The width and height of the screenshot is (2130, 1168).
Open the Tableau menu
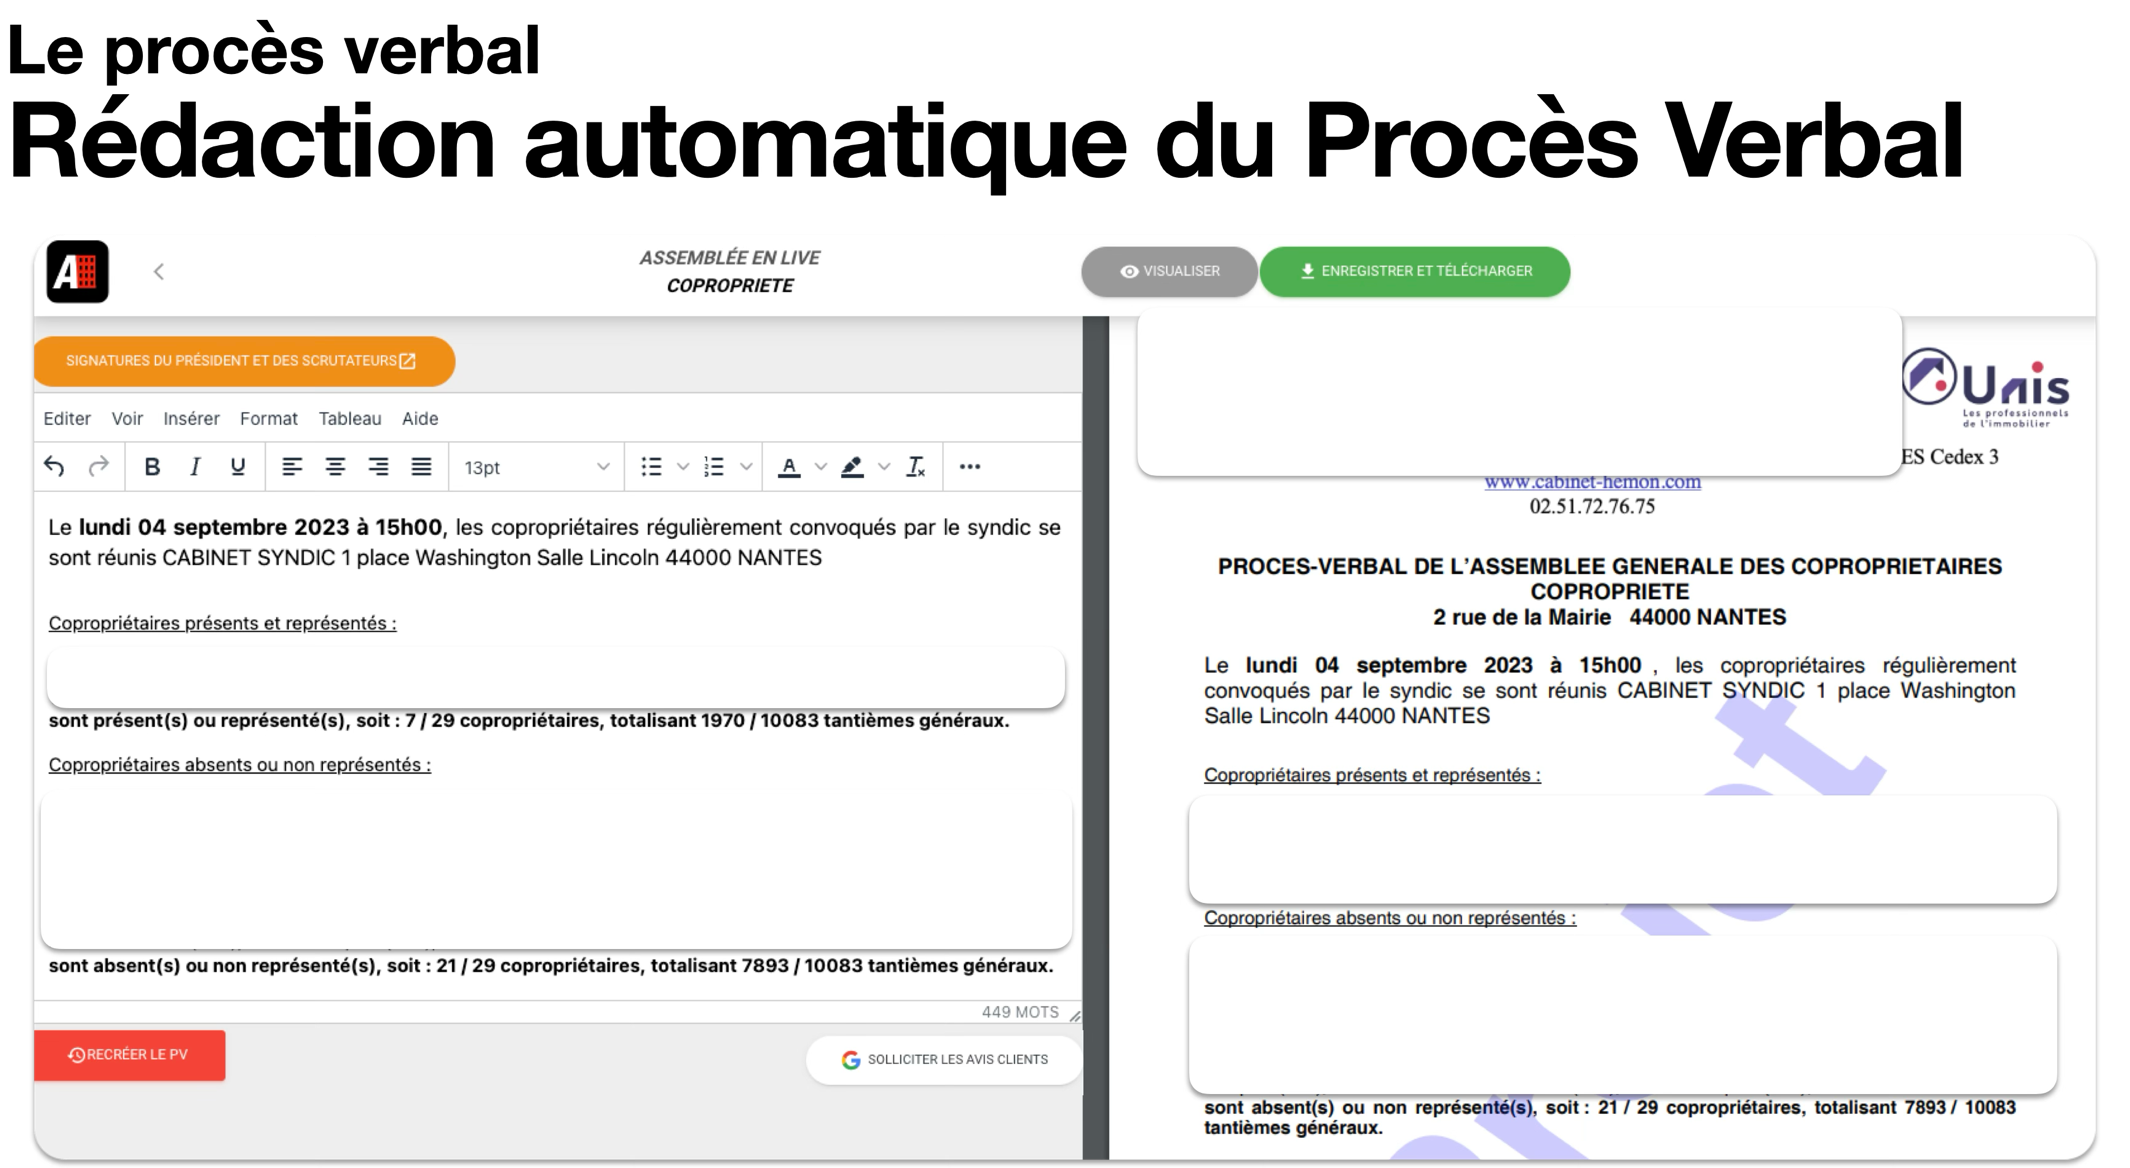click(x=349, y=419)
